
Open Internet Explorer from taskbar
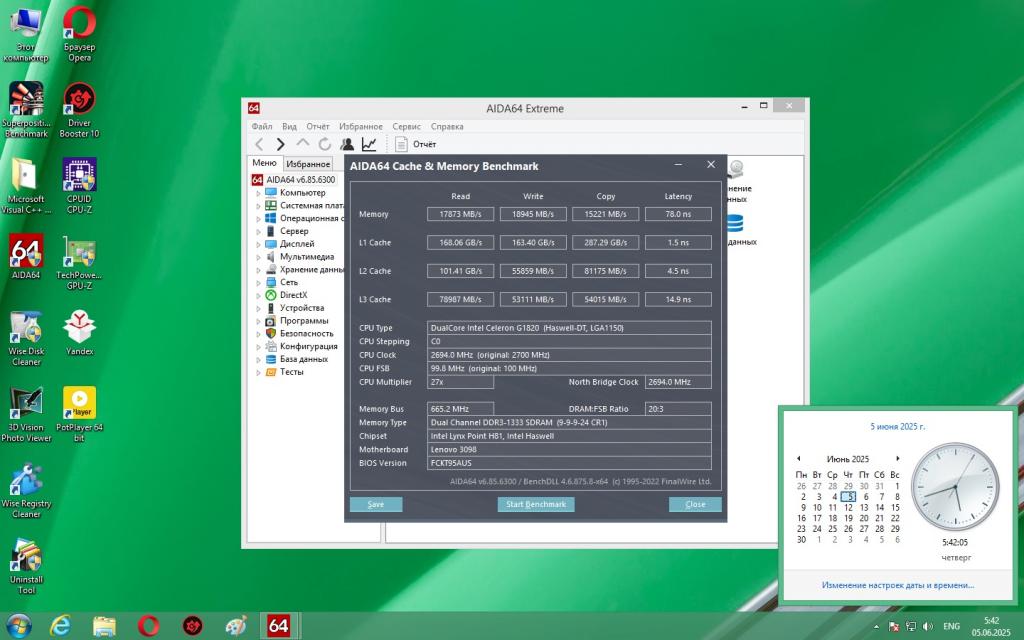pos(60,626)
